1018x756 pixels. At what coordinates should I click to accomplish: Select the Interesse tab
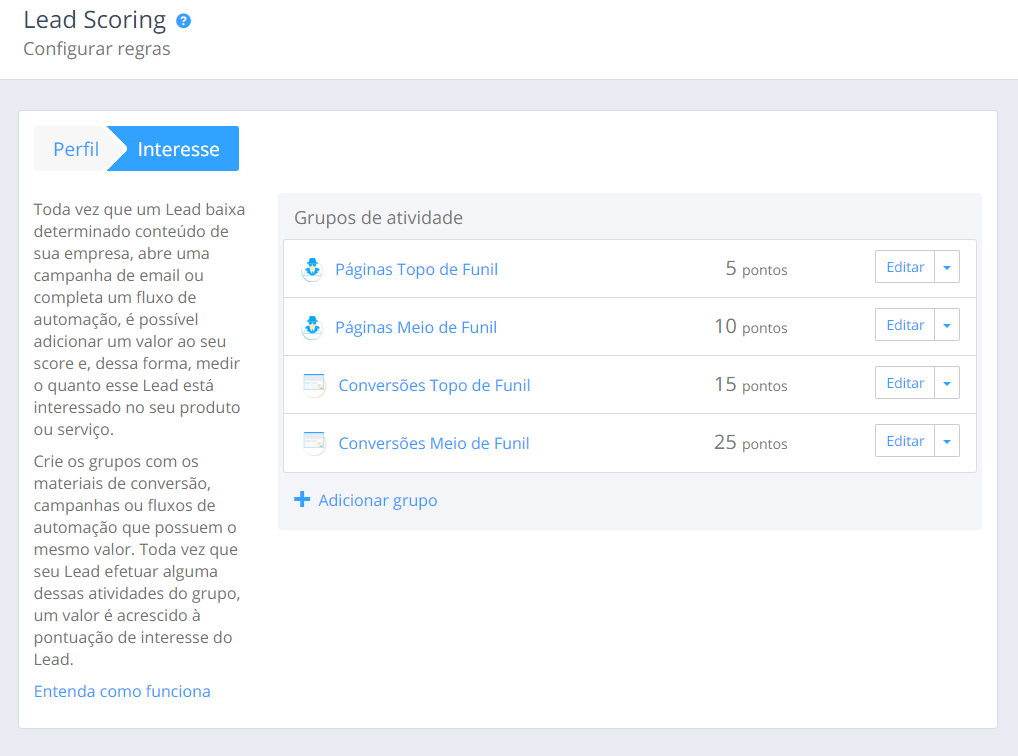pyautogui.click(x=178, y=149)
